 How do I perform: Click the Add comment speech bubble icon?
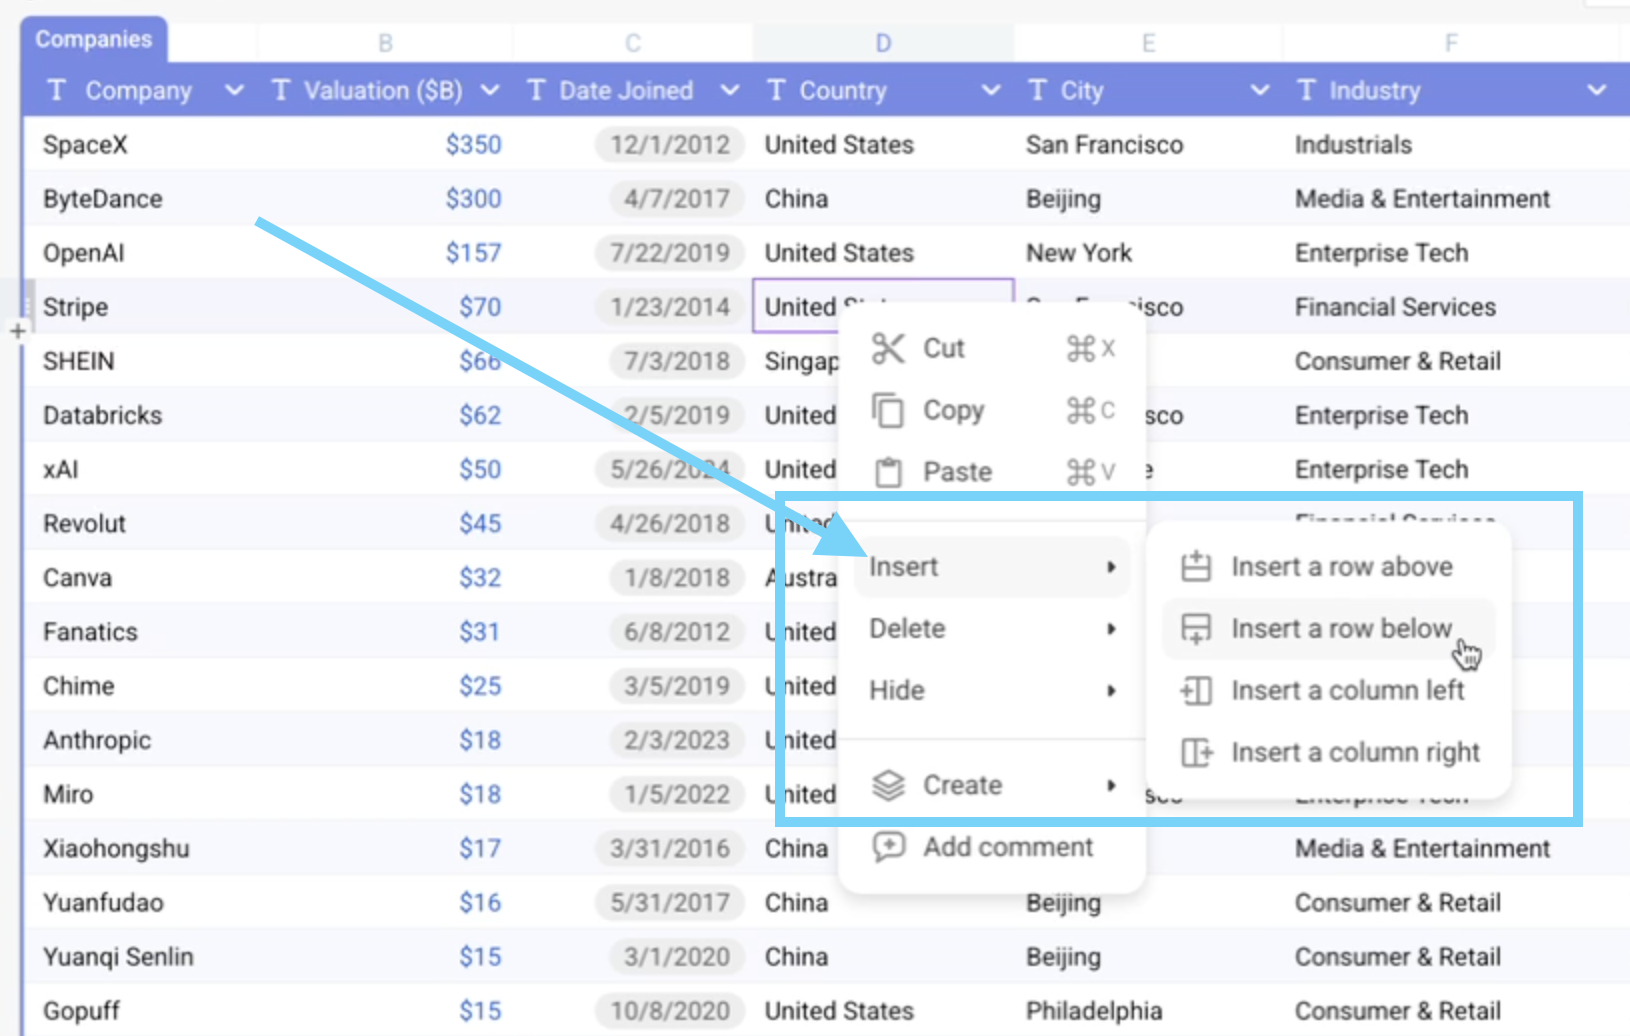888,847
